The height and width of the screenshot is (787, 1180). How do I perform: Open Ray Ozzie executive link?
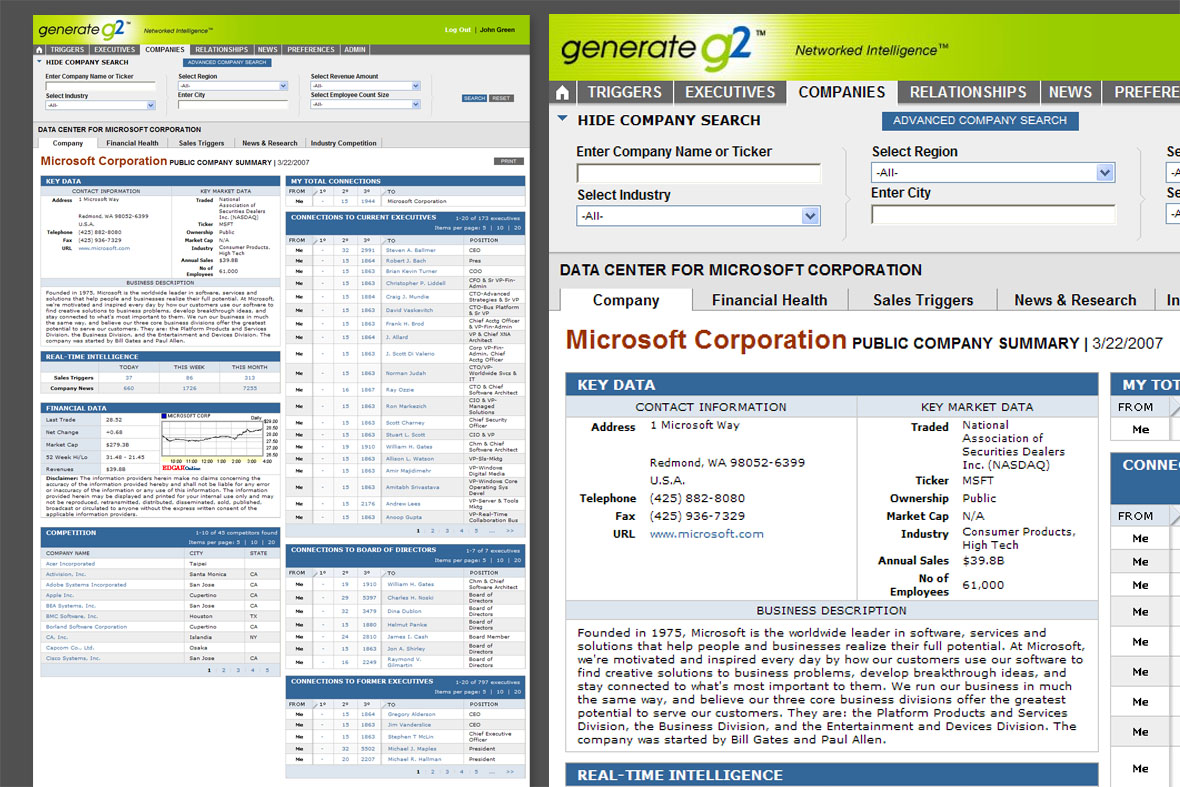click(400, 390)
